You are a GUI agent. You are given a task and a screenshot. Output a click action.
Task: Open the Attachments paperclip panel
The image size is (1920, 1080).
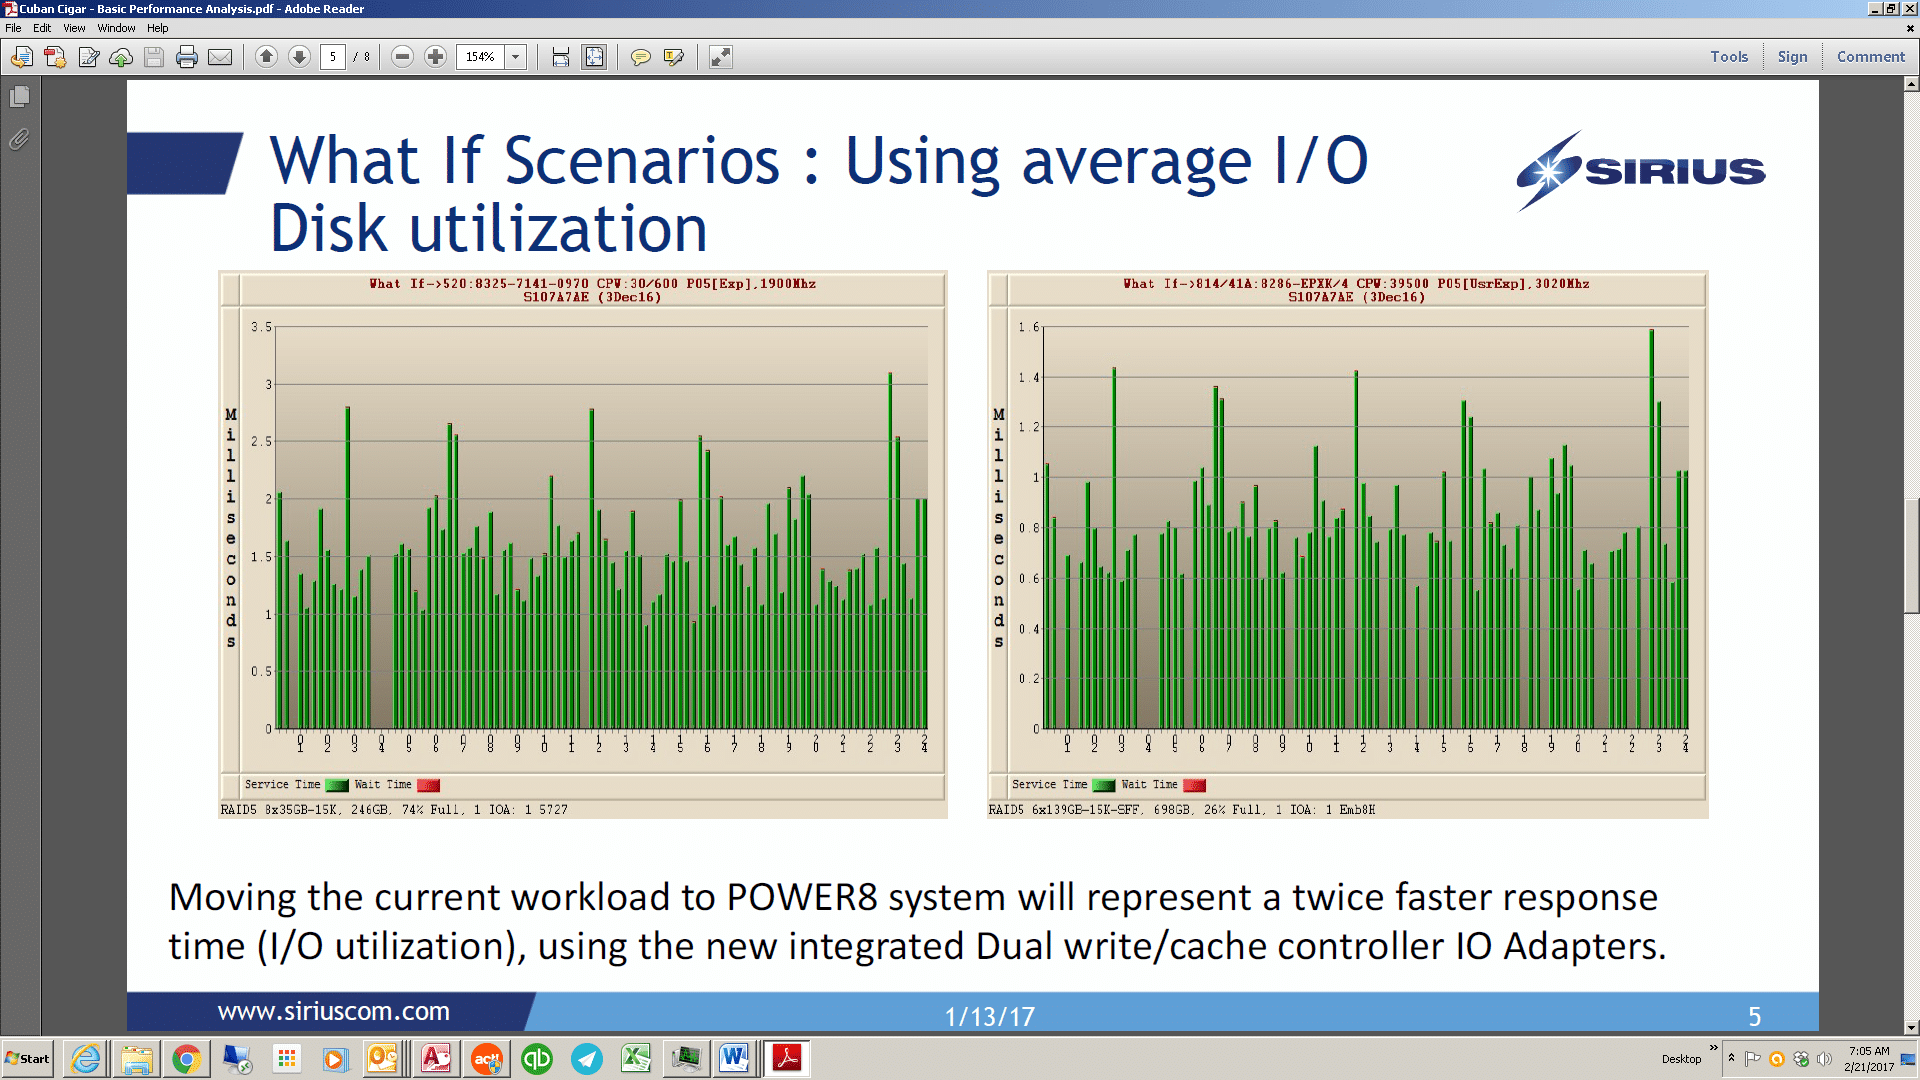(x=16, y=139)
